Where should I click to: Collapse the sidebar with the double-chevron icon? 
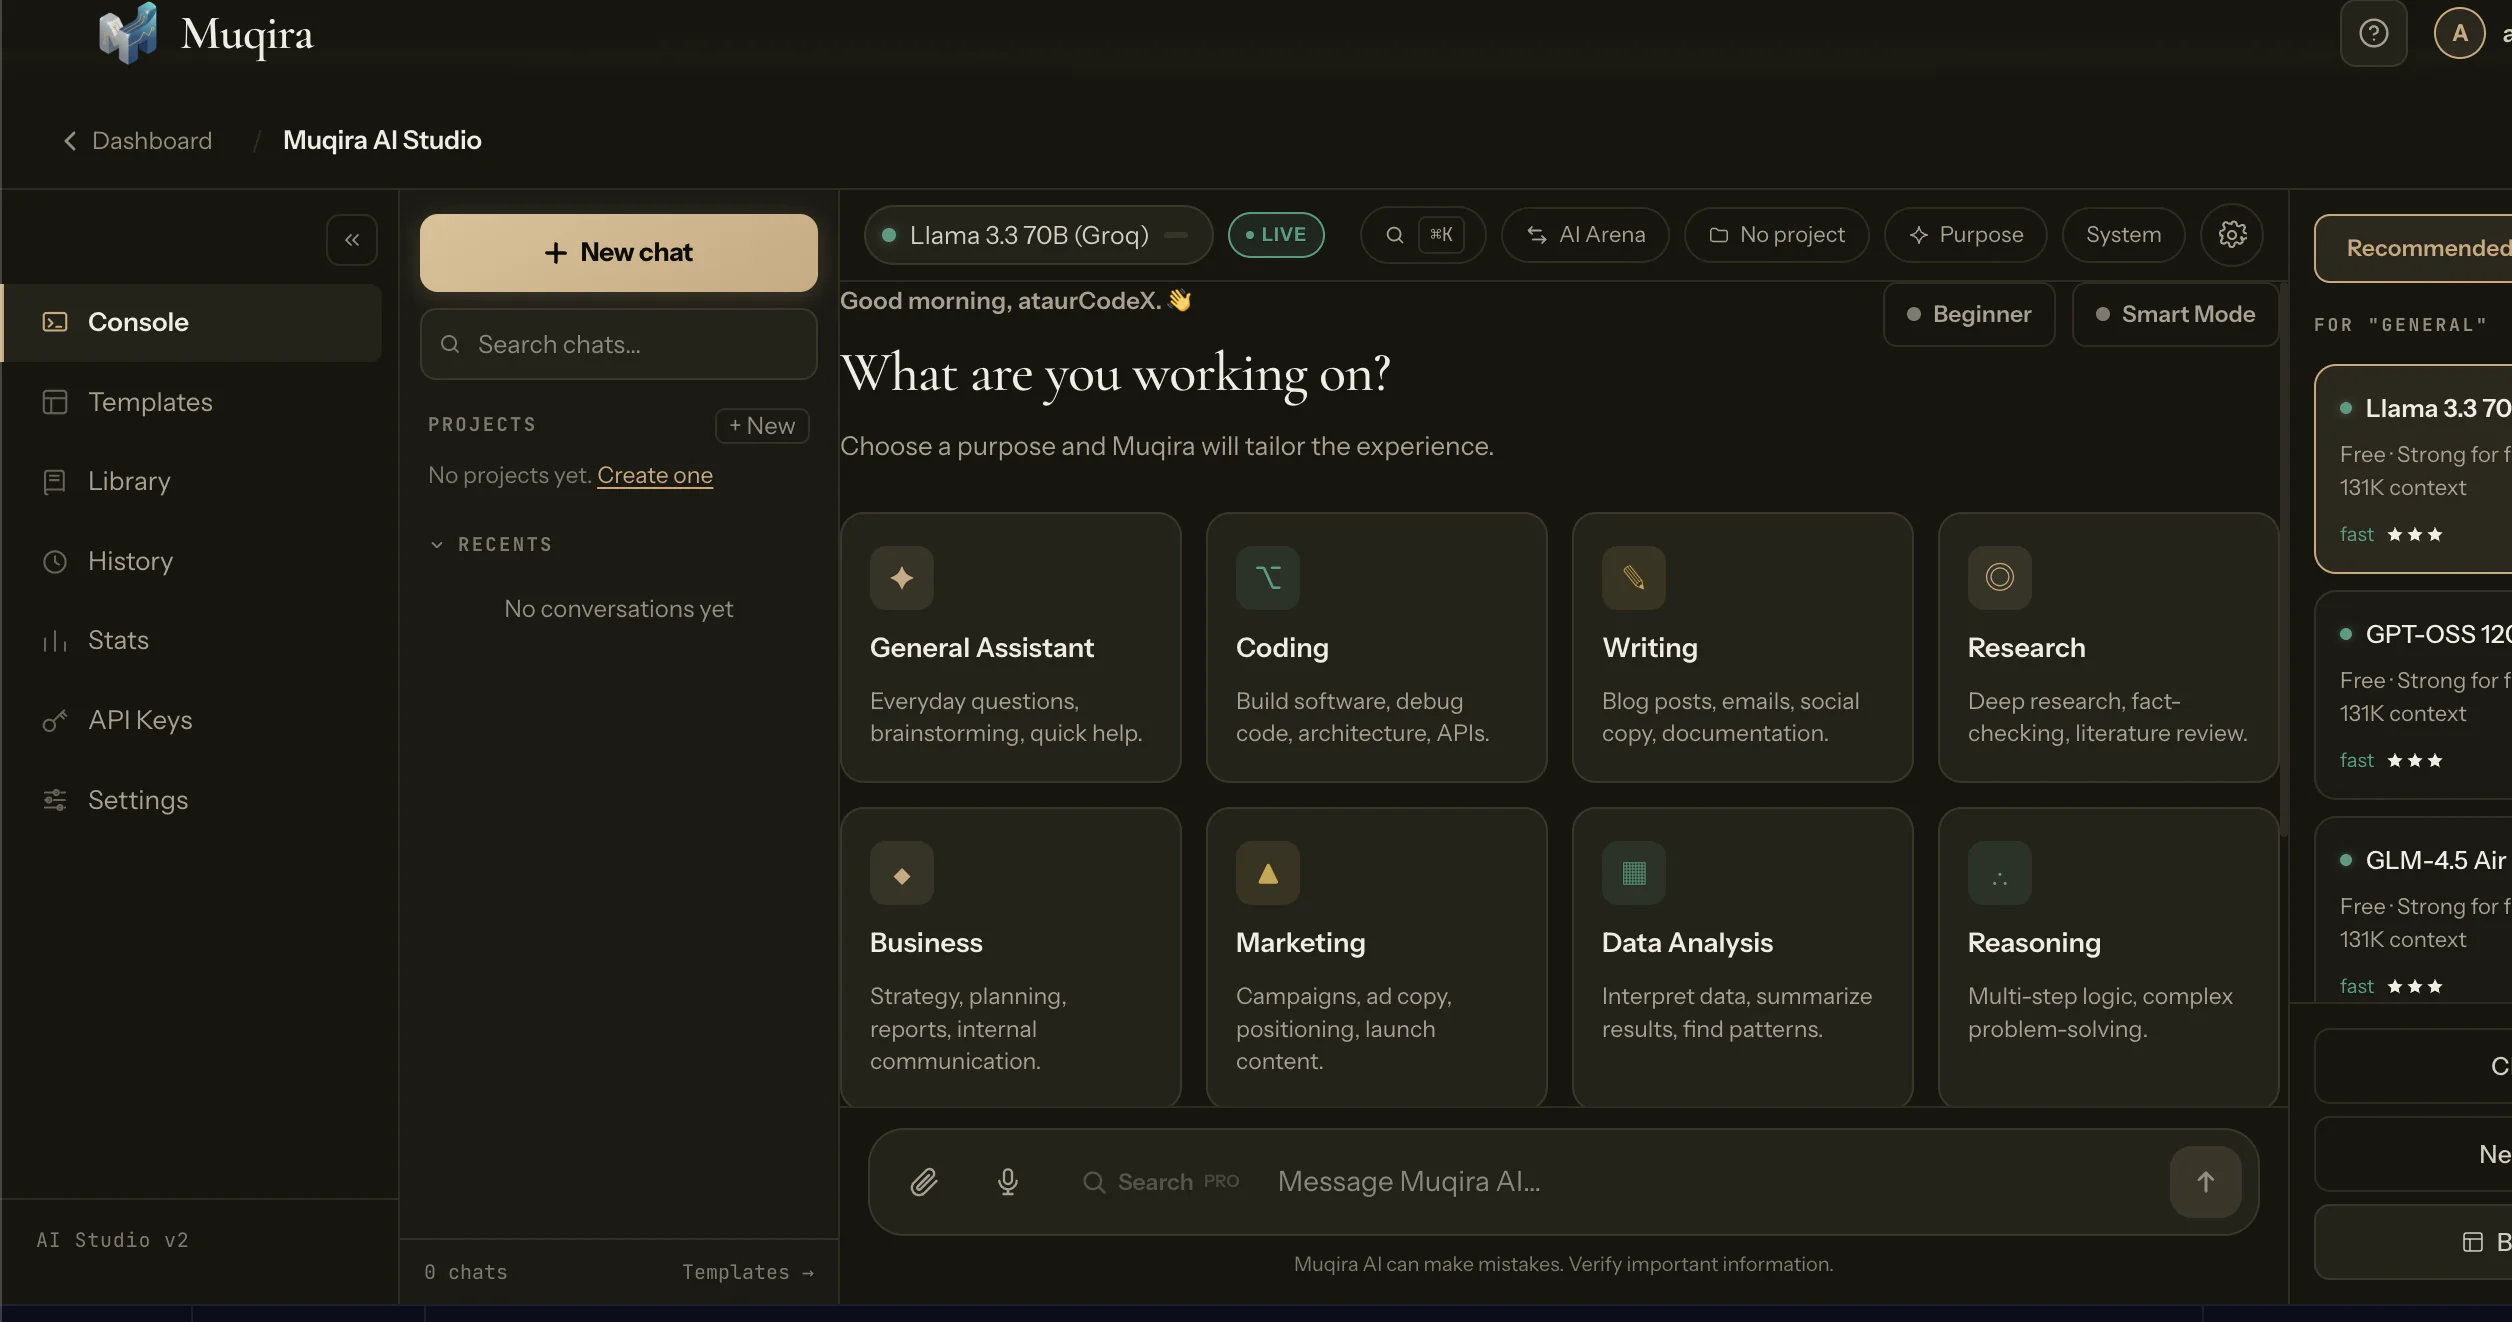(x=352, y=240)
